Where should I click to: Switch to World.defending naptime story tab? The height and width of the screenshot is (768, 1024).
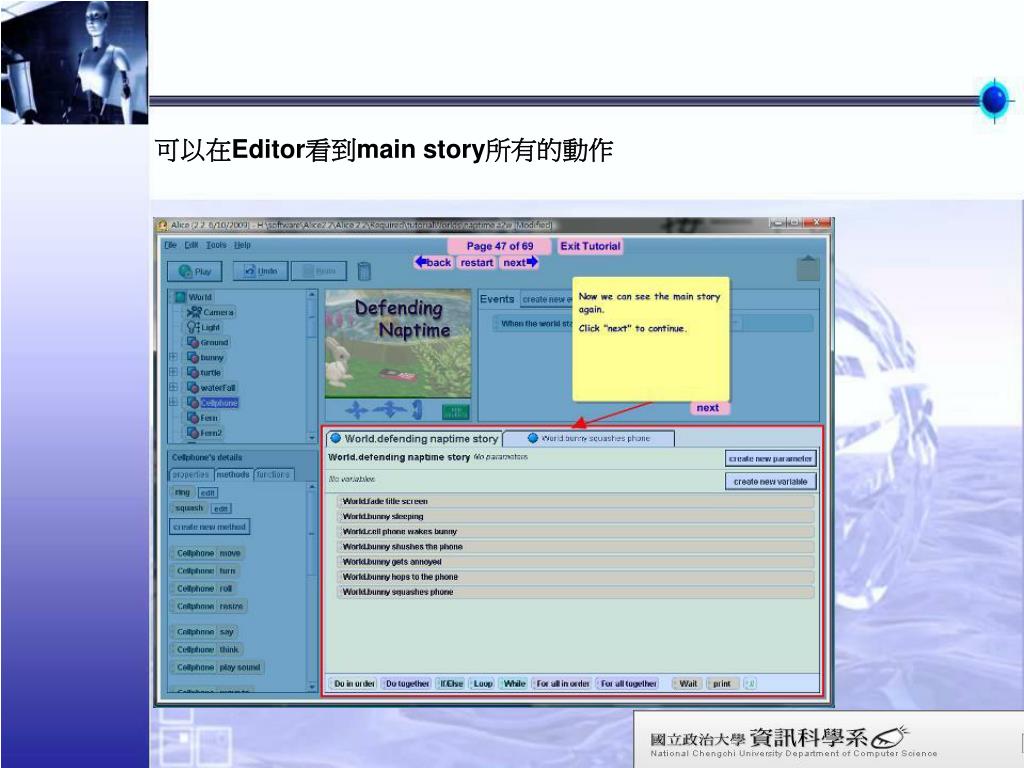pyautogui.click(x=414, y=438)
